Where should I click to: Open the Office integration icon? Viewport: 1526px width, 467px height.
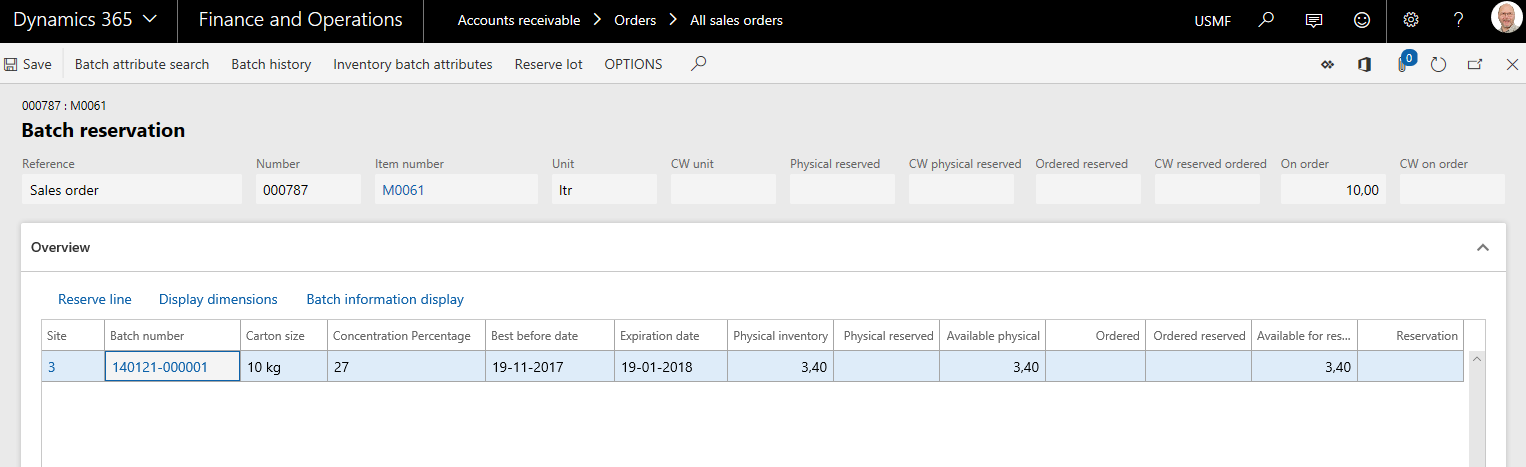1364,64
